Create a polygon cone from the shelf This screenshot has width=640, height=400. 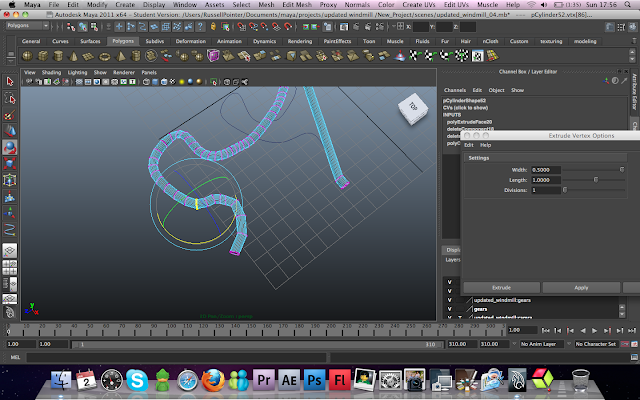pos(73,56)
